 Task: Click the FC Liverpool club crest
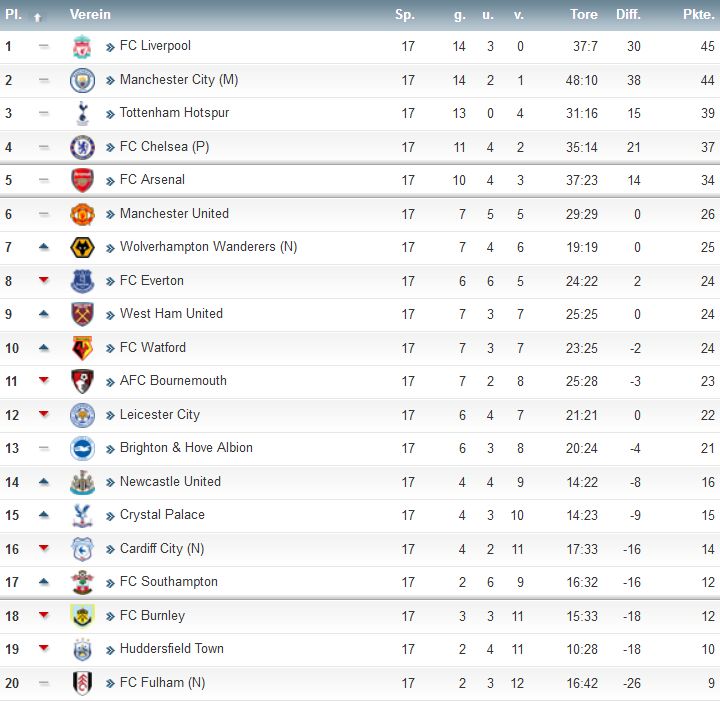[82, 46]
